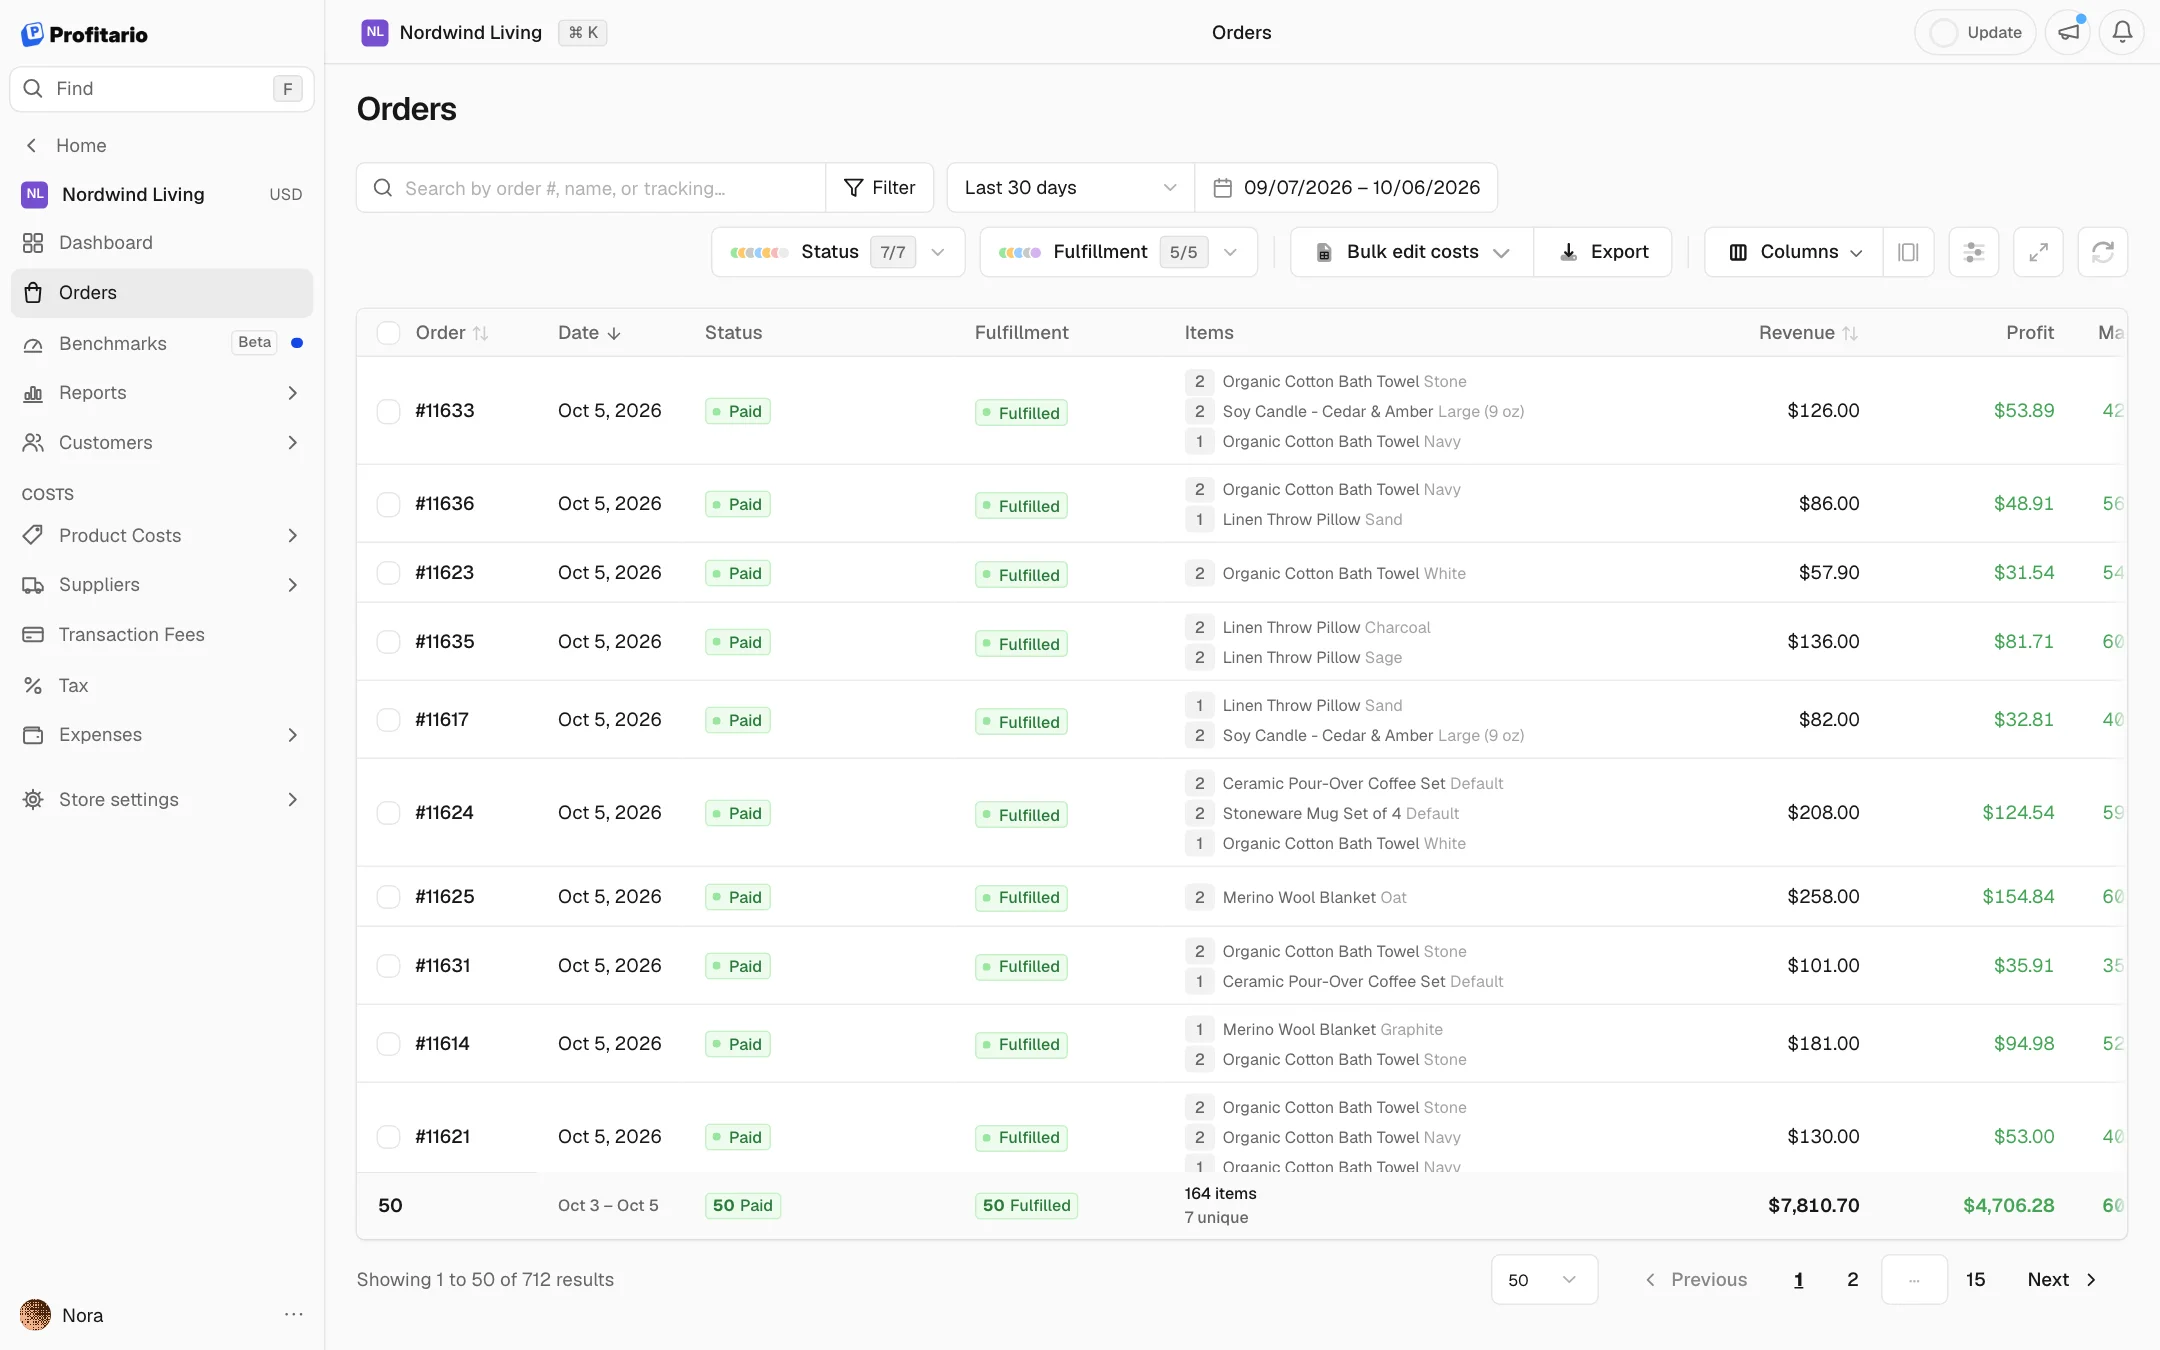
Task: Open Nora's more options menu
Action: (293, 1315)
